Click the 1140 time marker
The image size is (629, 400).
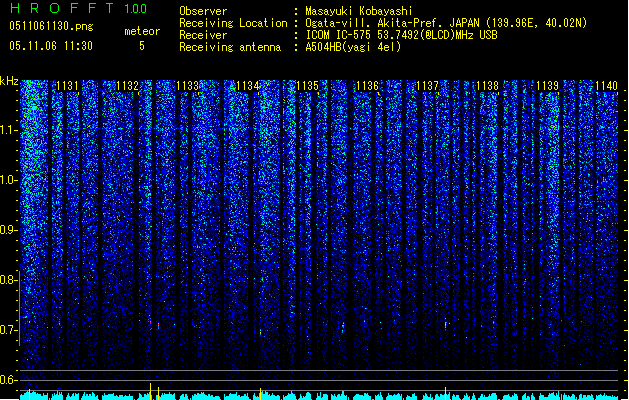606,85
